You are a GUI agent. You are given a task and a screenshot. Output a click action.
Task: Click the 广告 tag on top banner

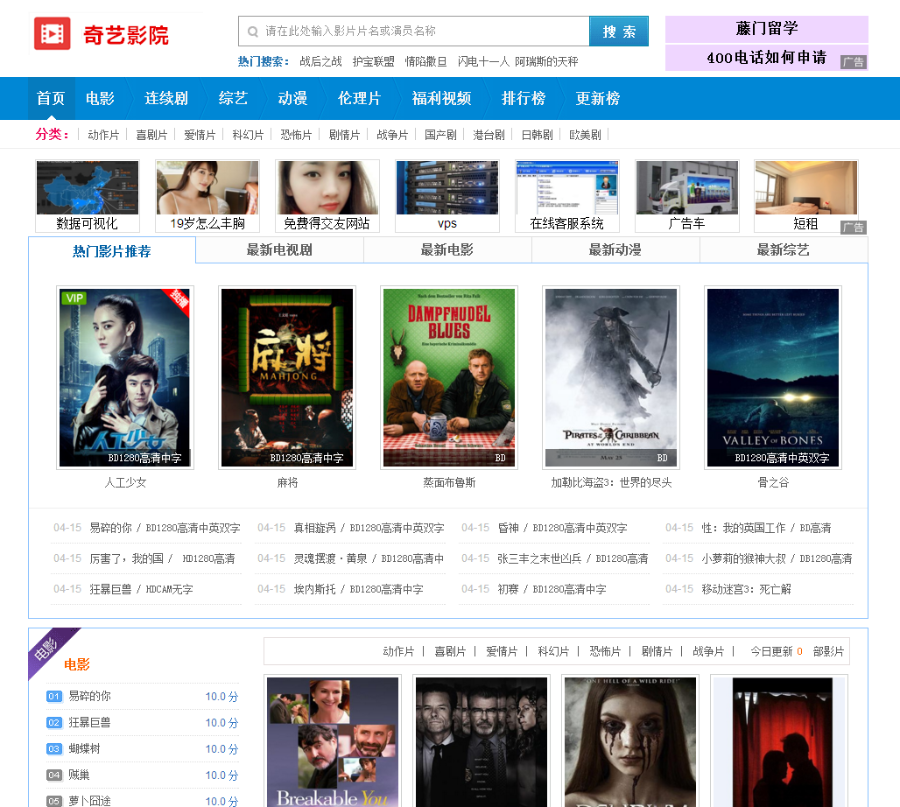tap(854, 62)
